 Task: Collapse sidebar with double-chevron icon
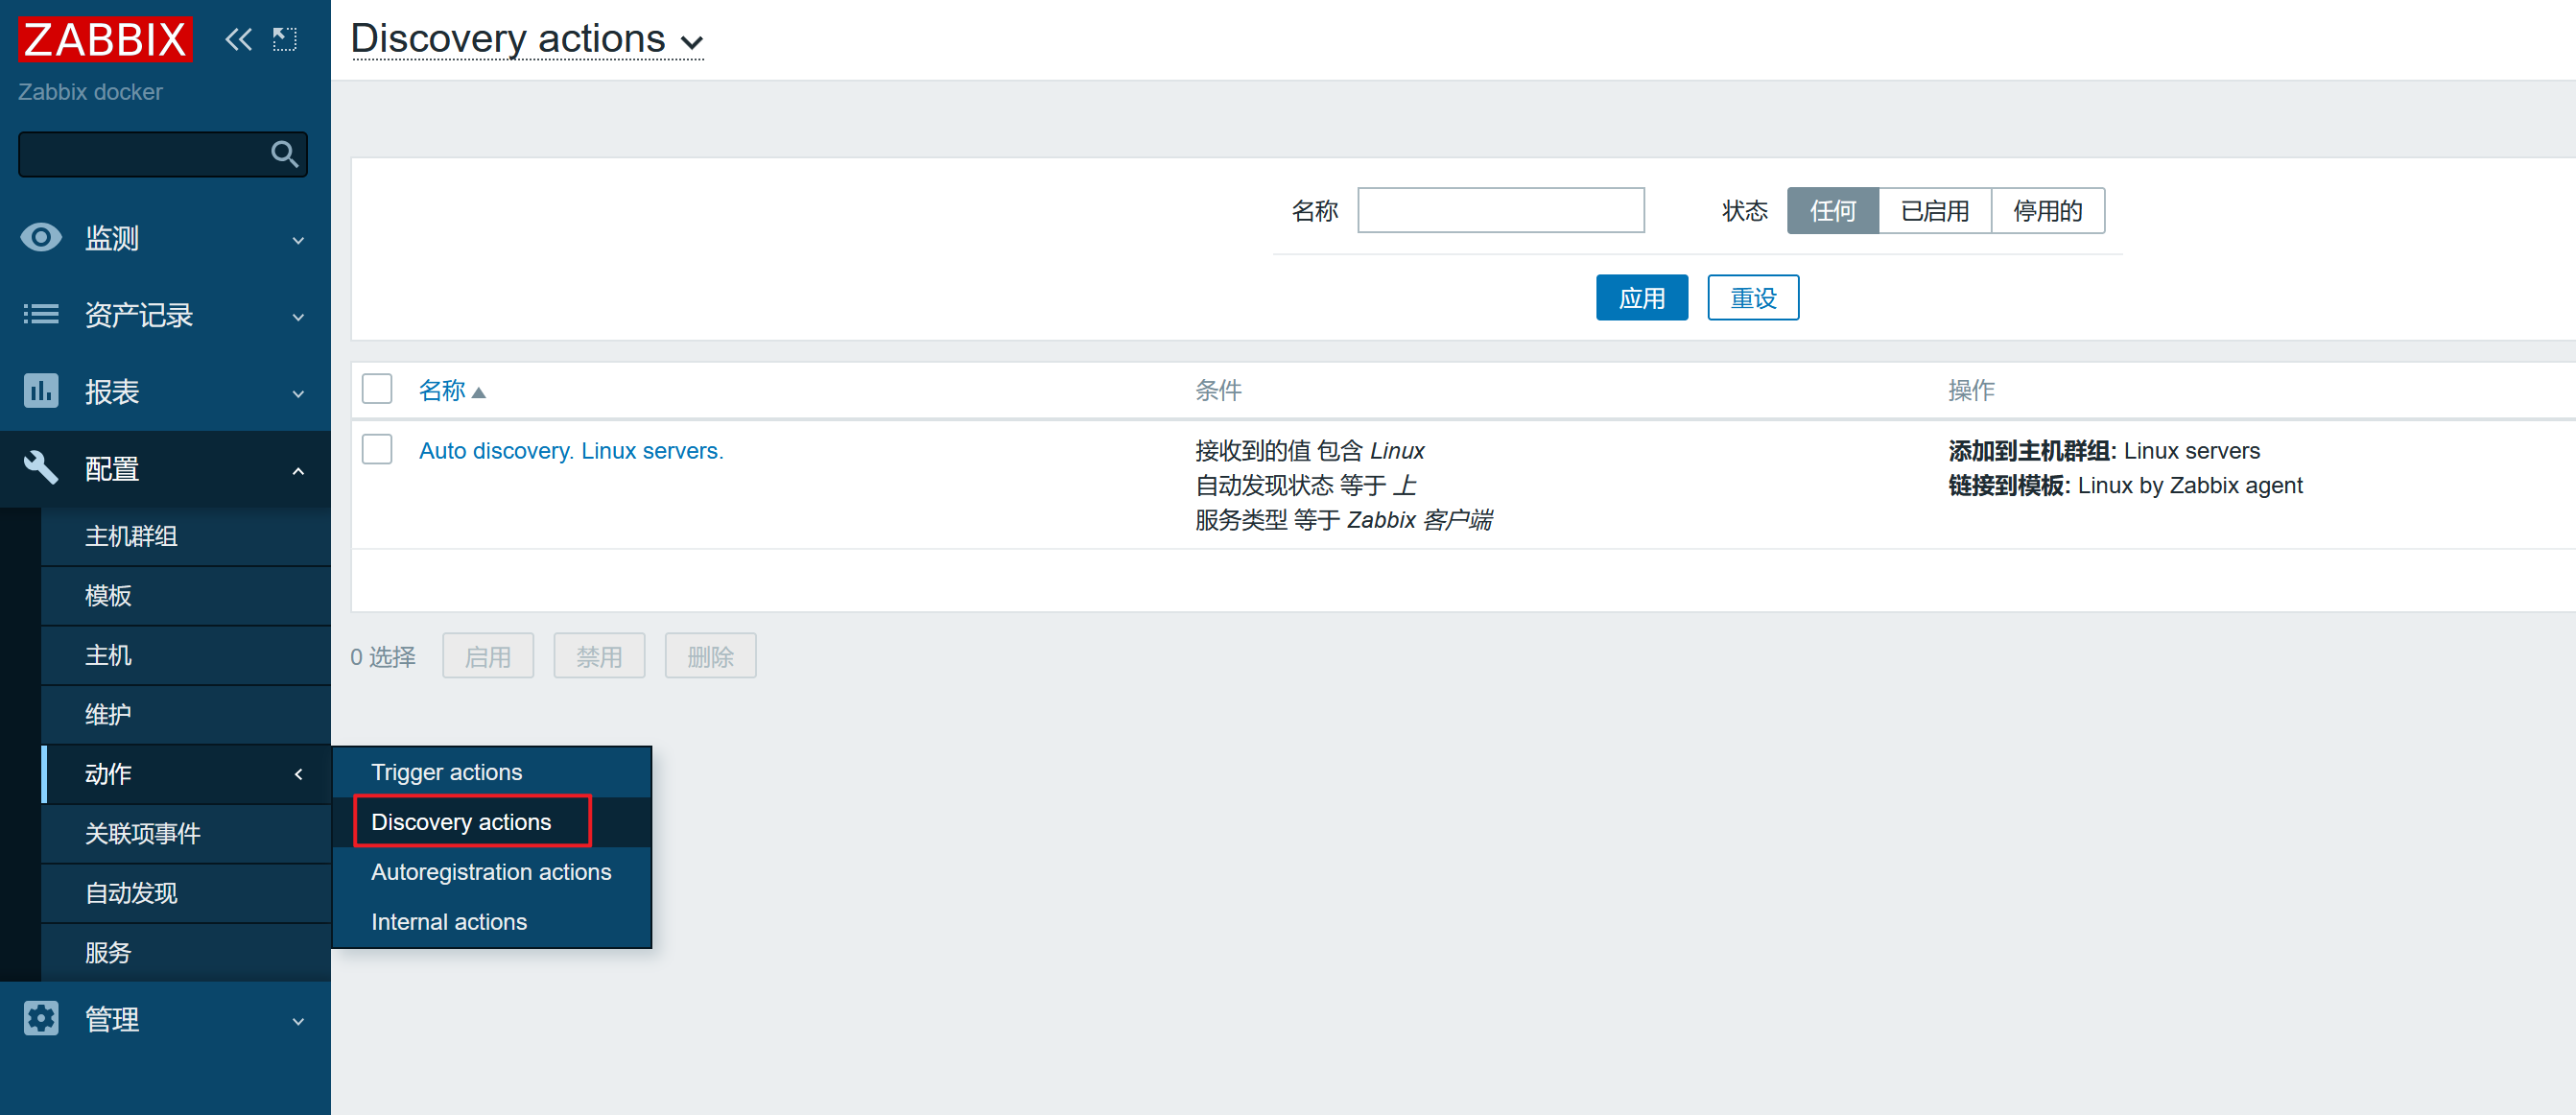(x=238, y=39)
